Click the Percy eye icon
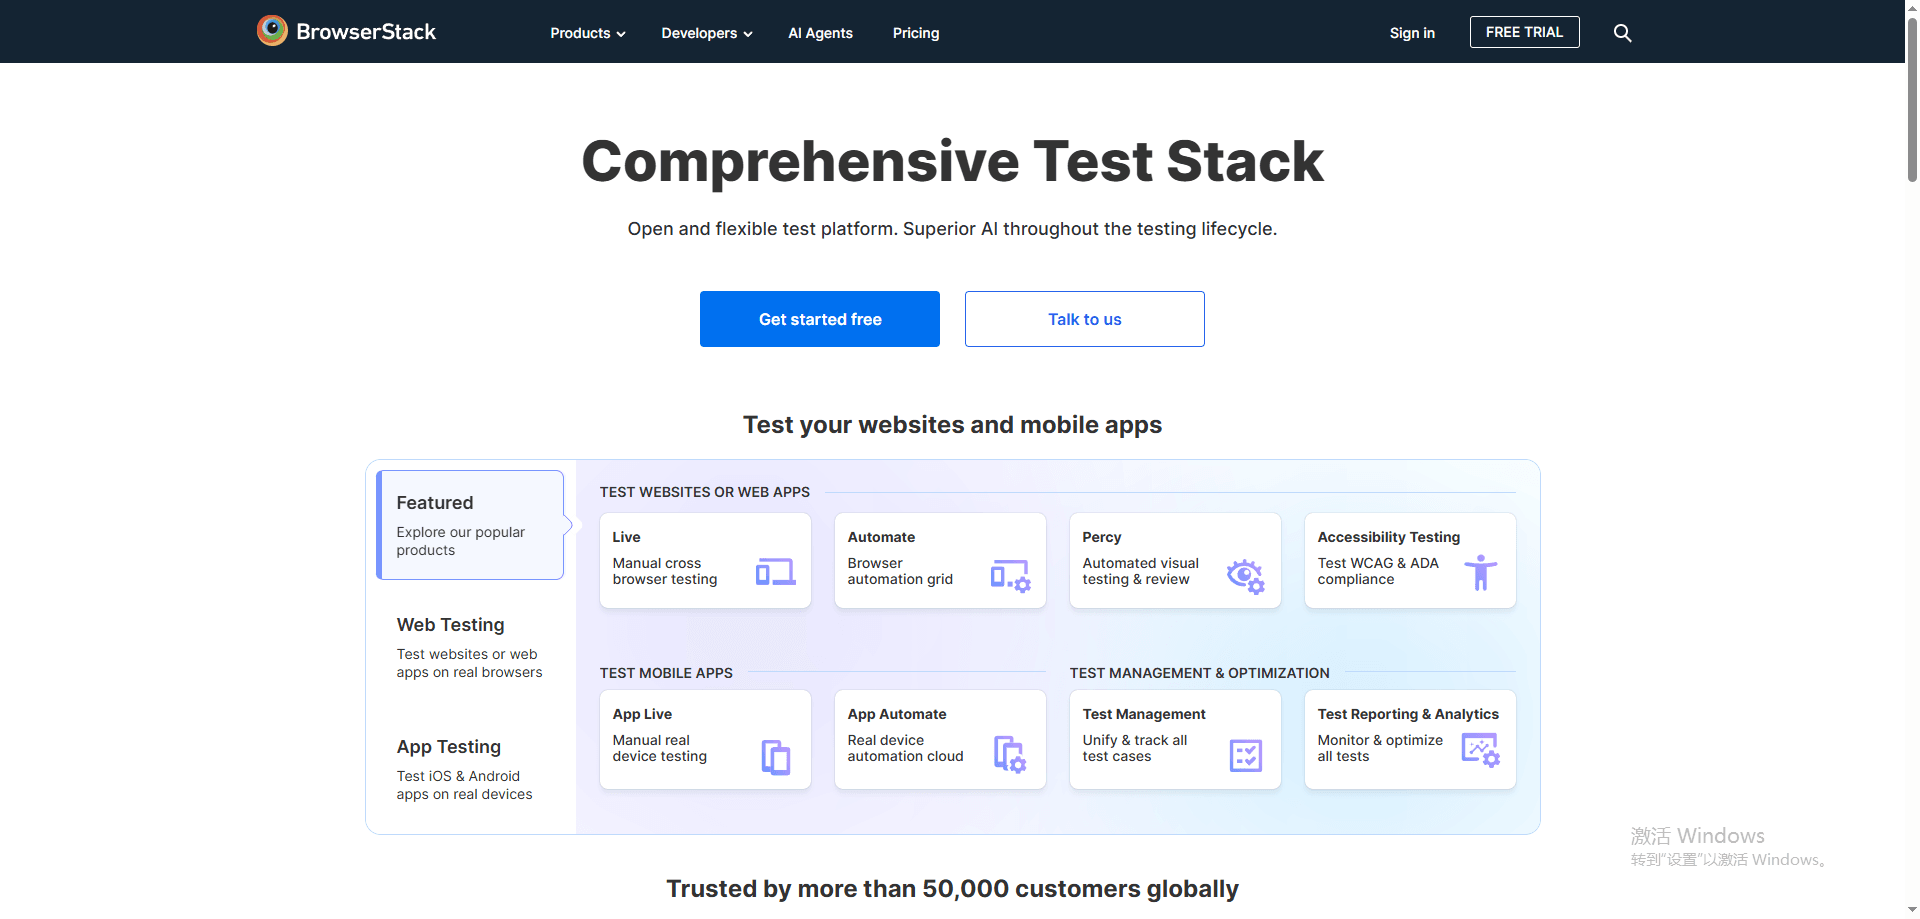This screenshot has height=919, width=1920. point(1245,576)
